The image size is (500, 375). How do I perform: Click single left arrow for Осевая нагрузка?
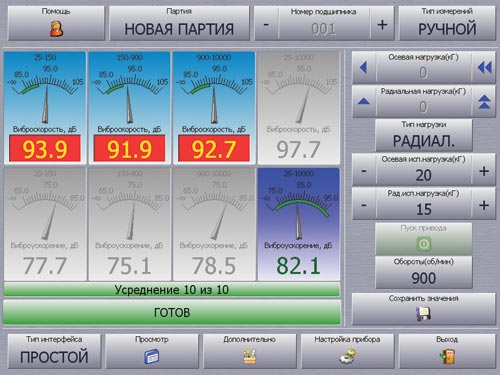click(x=364, y=68)
